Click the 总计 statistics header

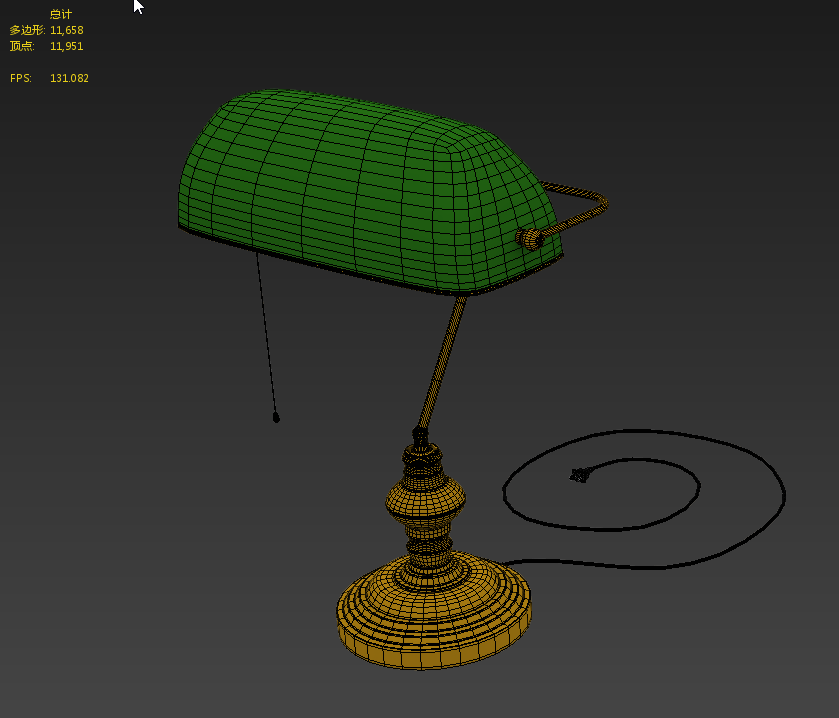pos(61,14)
